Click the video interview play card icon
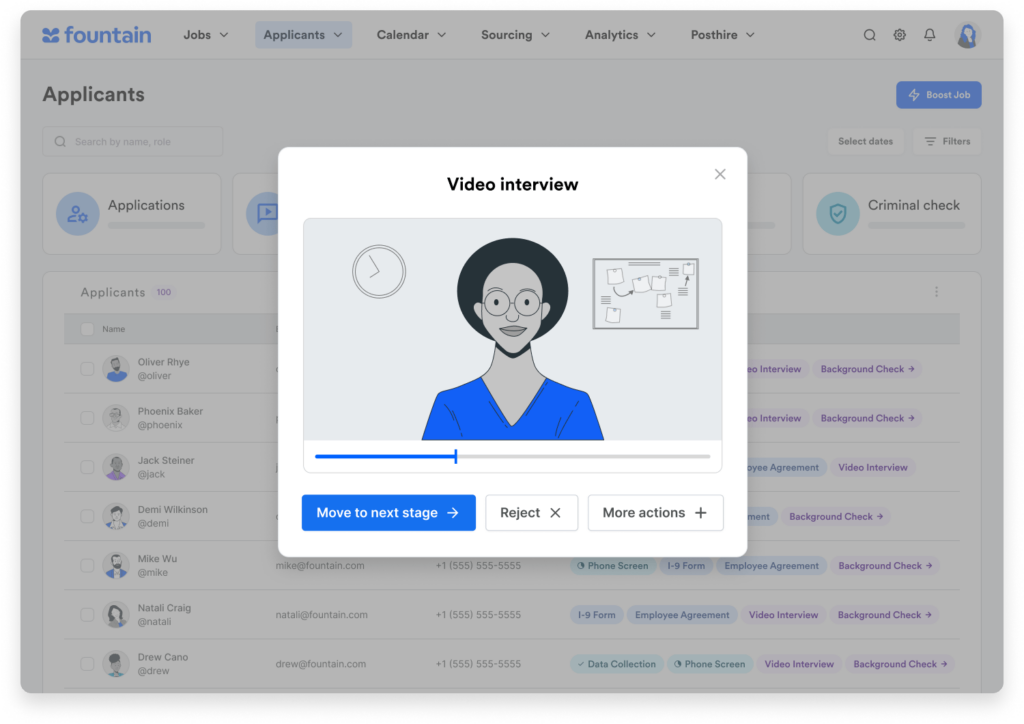 pyautogui.click(x=264, y=213)
